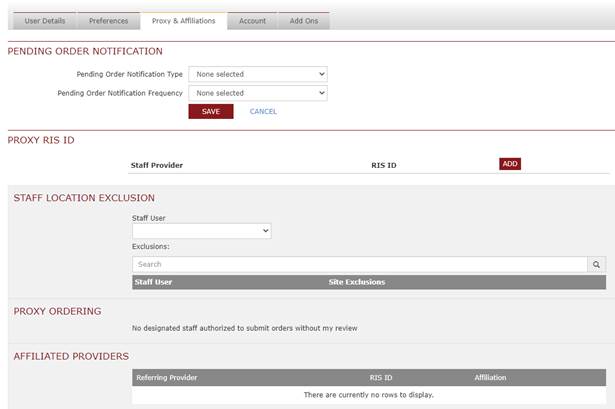This screenshot has width=615, height=409.
Task: Open the User Details tab
Action: 44,21
